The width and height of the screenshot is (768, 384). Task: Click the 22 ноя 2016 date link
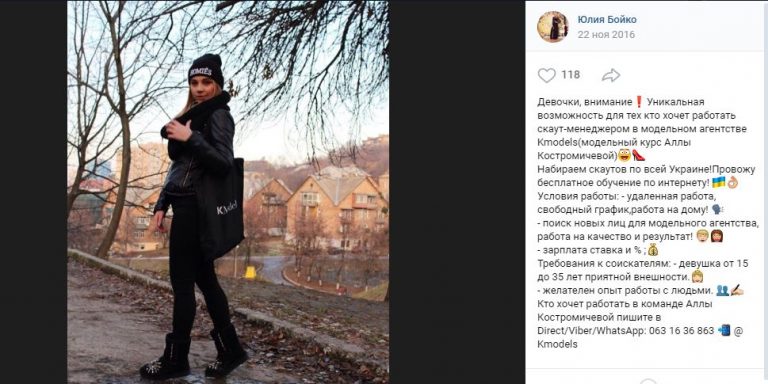(606, 34)
